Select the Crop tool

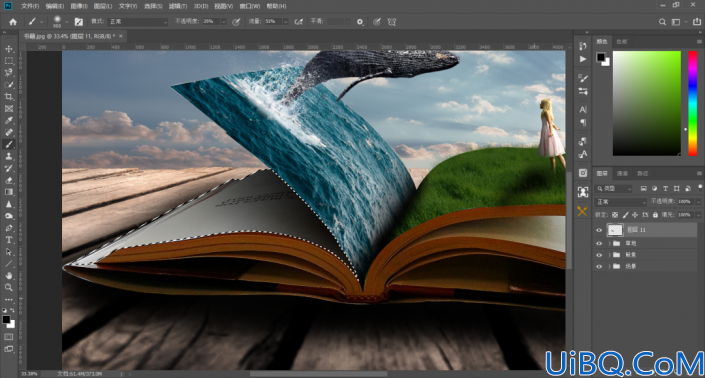pyautogui.click(x=9, y=97)
